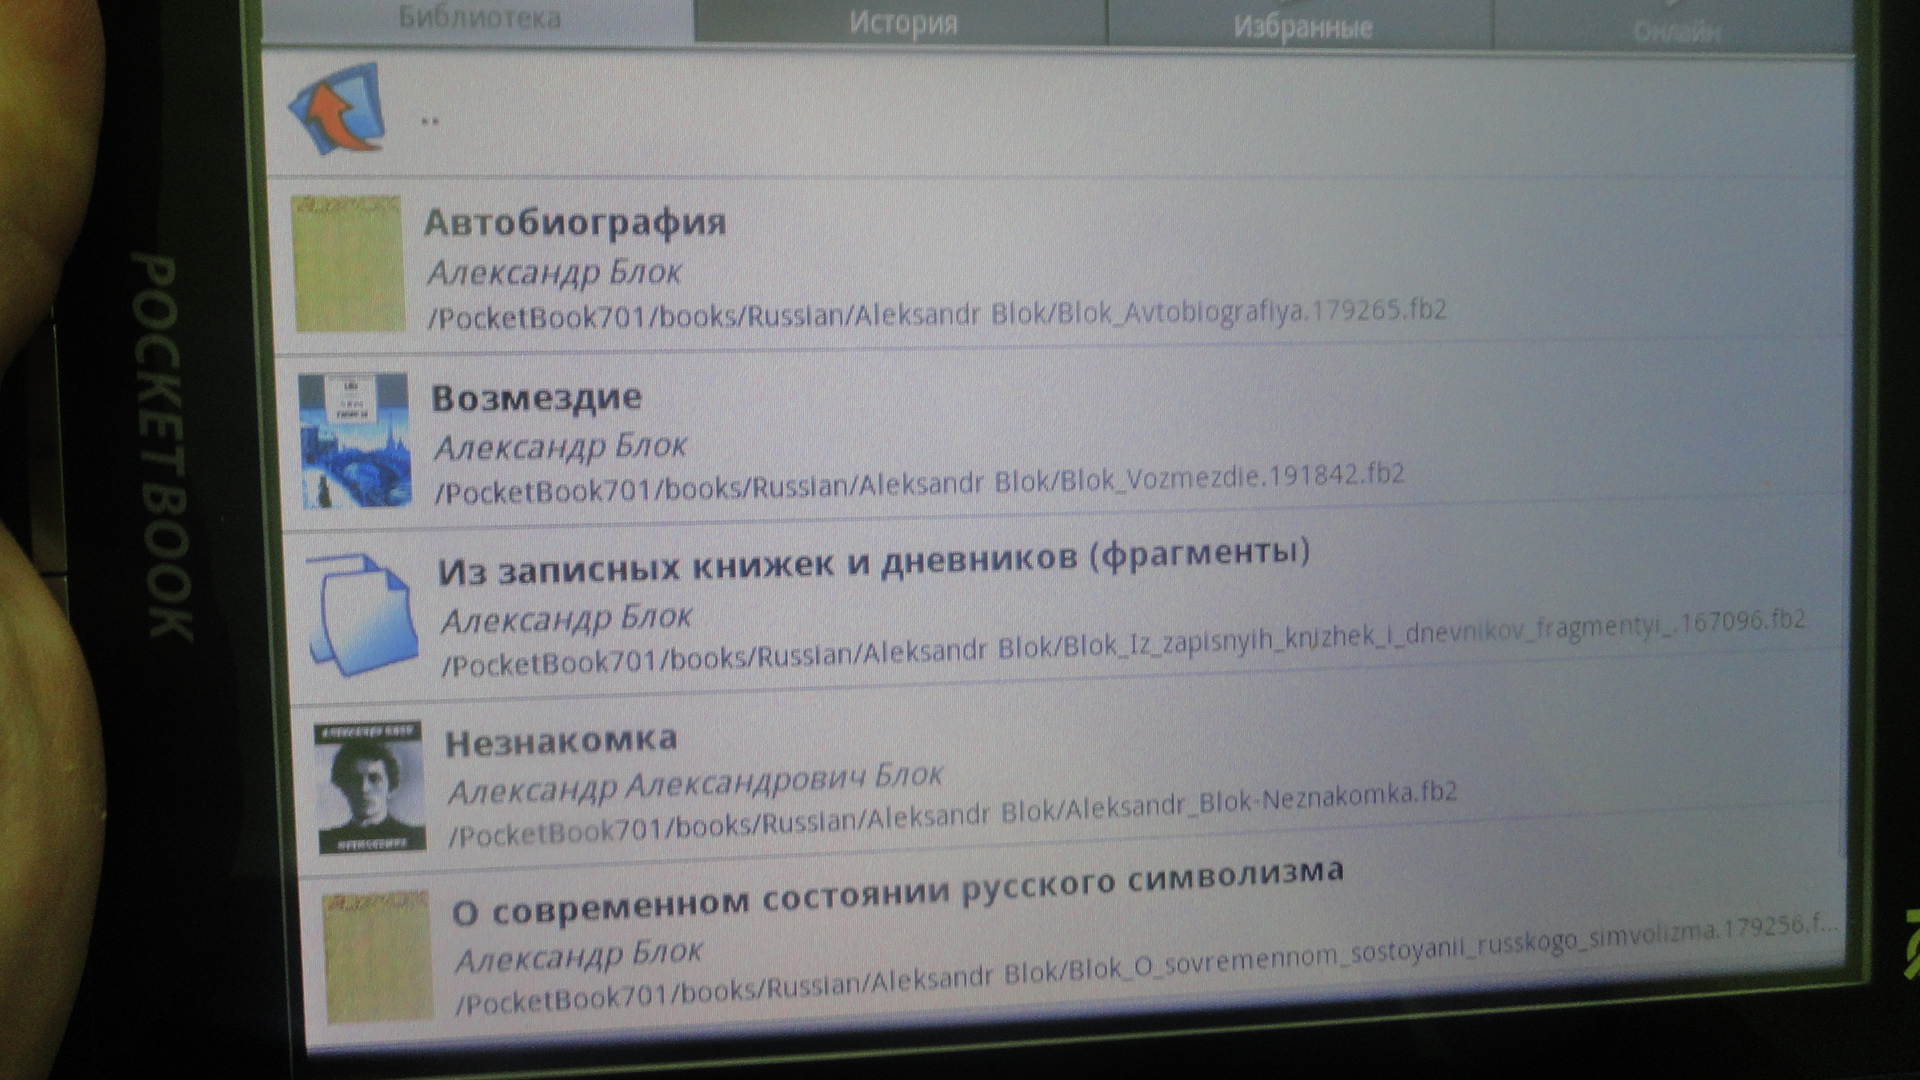The image size is (1920, 1080).
Task: Click the up-folder back arrow icon
Action: click(338, 108)
